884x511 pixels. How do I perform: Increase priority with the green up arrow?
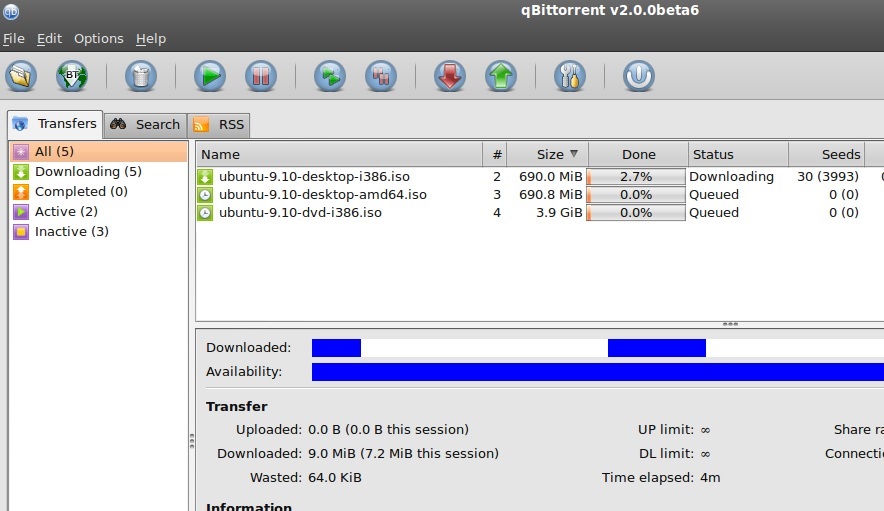(x=500, y=76)
